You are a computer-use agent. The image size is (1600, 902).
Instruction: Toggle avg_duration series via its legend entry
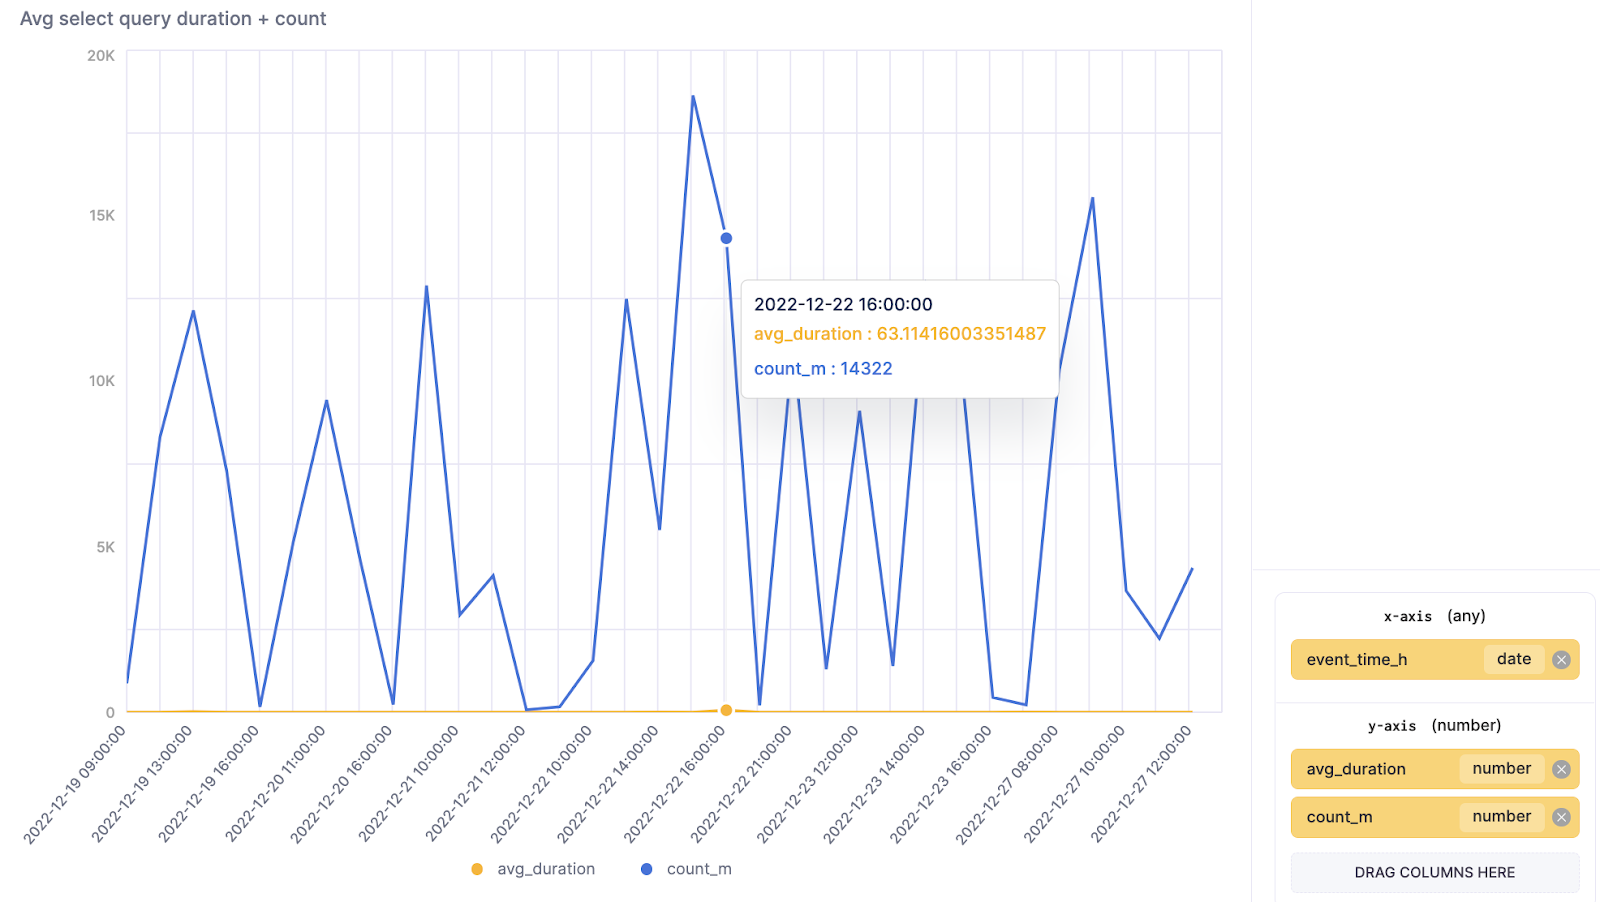[x=545, y=869]
